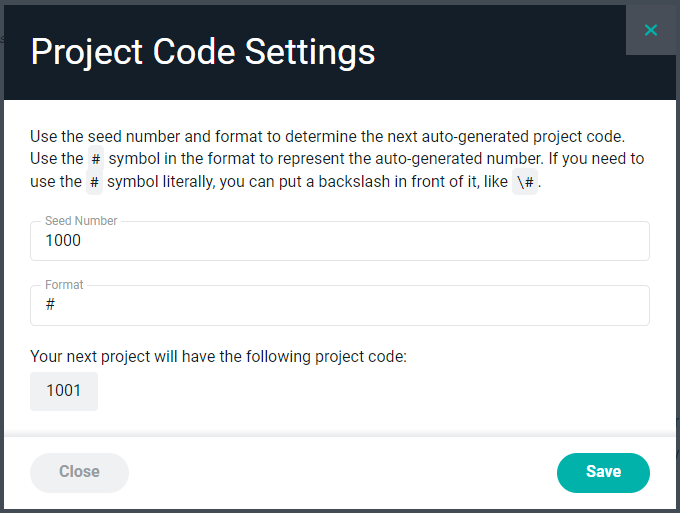Focus the Seed Number input field
The image size is (680, 513).
click(340, 241)
